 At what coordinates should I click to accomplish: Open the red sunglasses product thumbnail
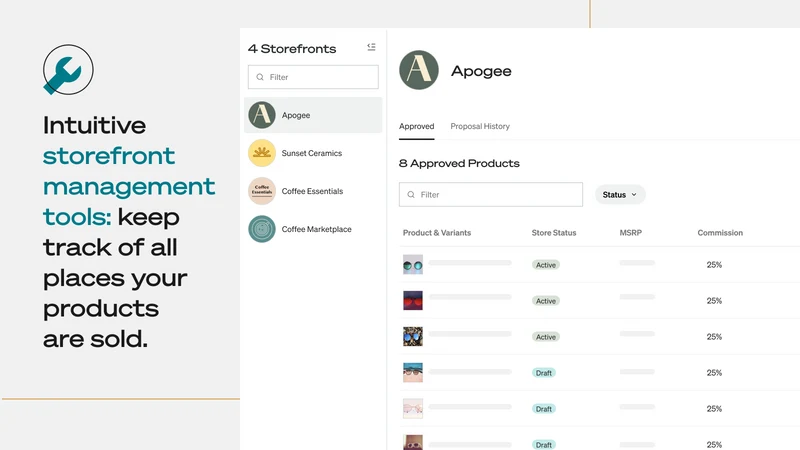pyautogui.click(x=413, y=301)
